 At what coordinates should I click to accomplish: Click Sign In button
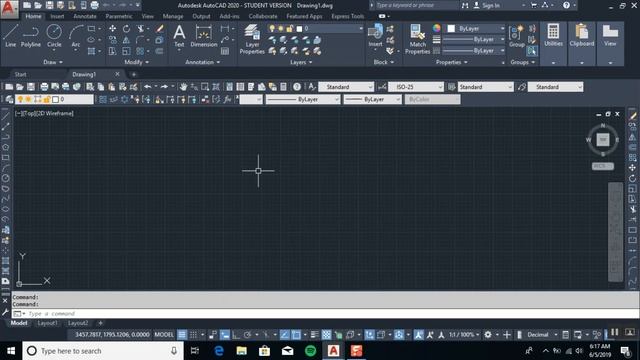point(491,5)
